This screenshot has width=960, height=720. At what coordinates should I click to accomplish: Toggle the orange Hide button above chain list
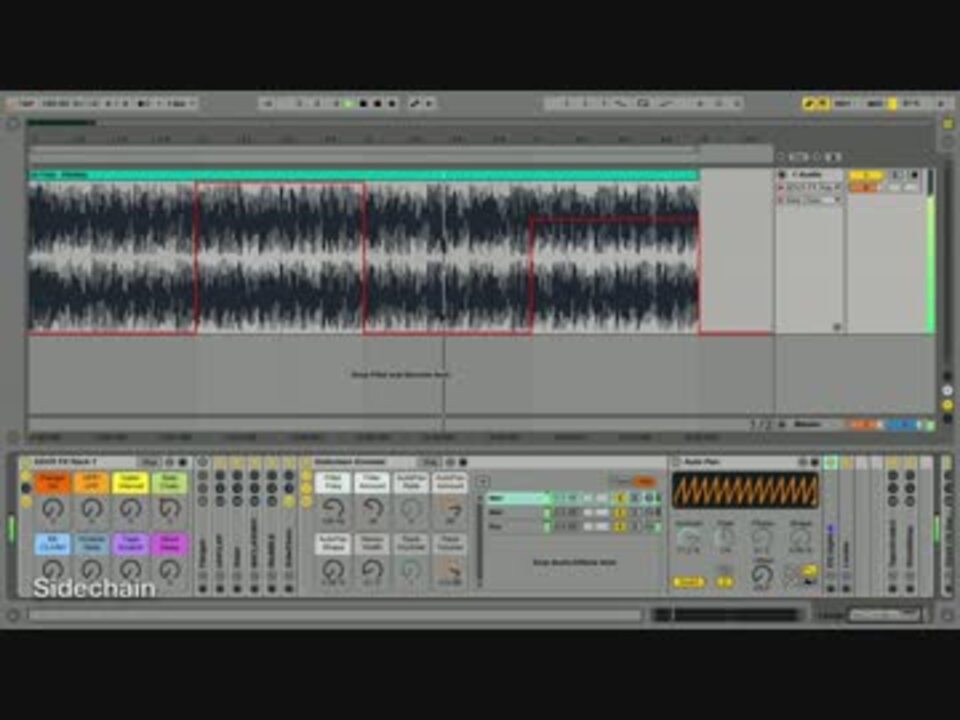coord(643,481)
